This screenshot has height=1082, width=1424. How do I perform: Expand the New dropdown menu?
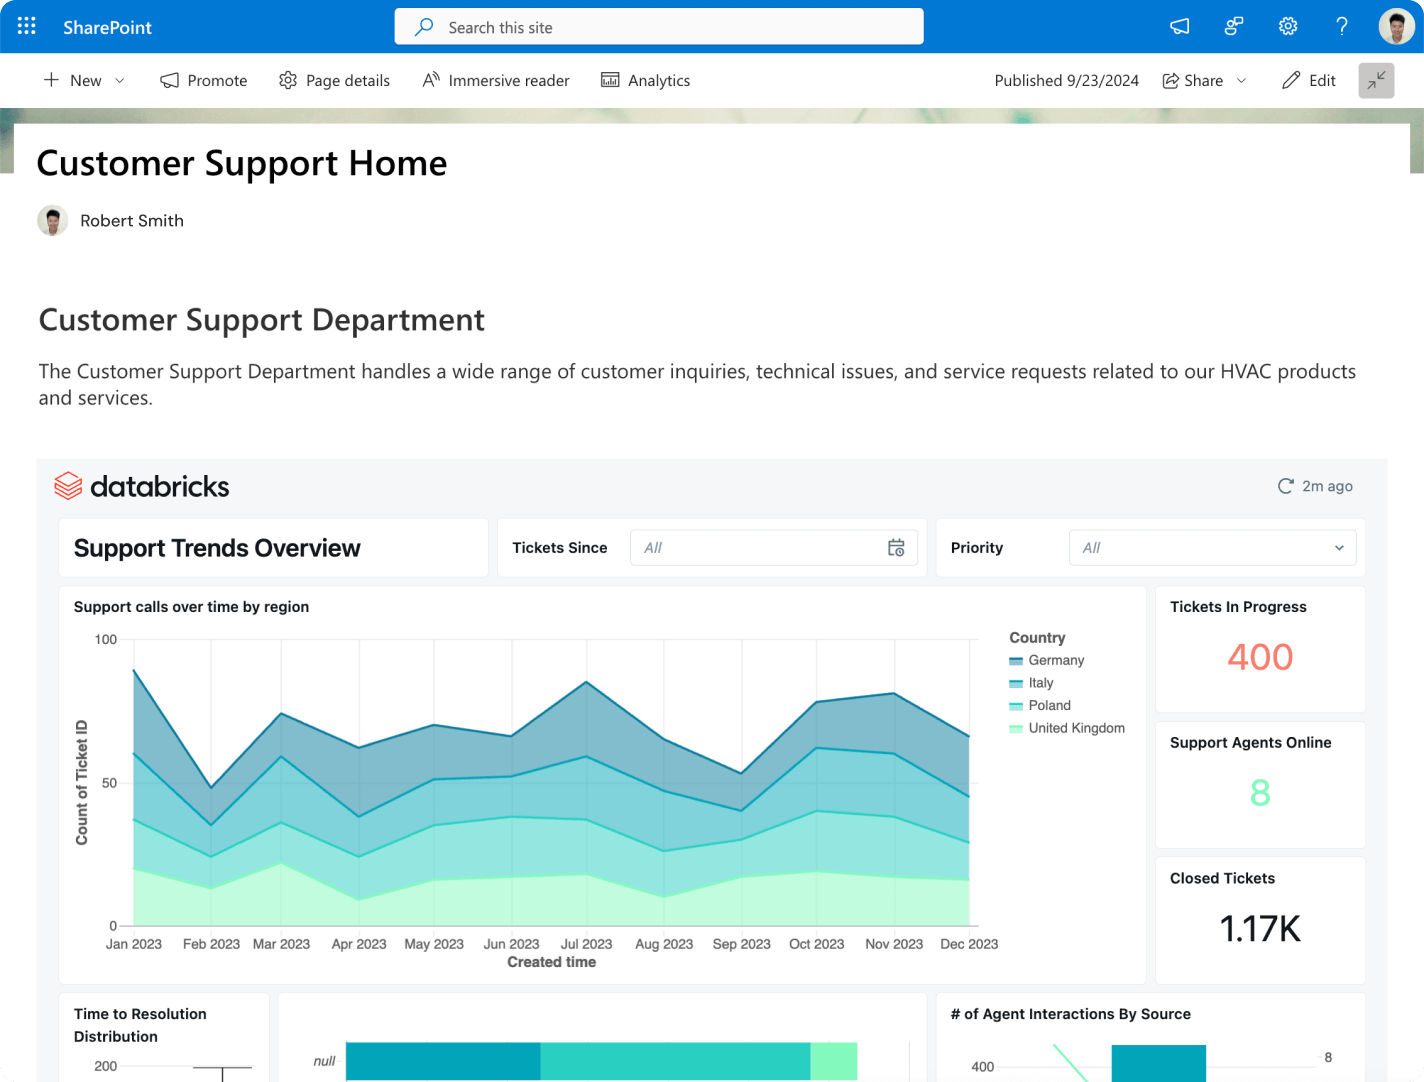pyautogui.click(x=120, y=81)
